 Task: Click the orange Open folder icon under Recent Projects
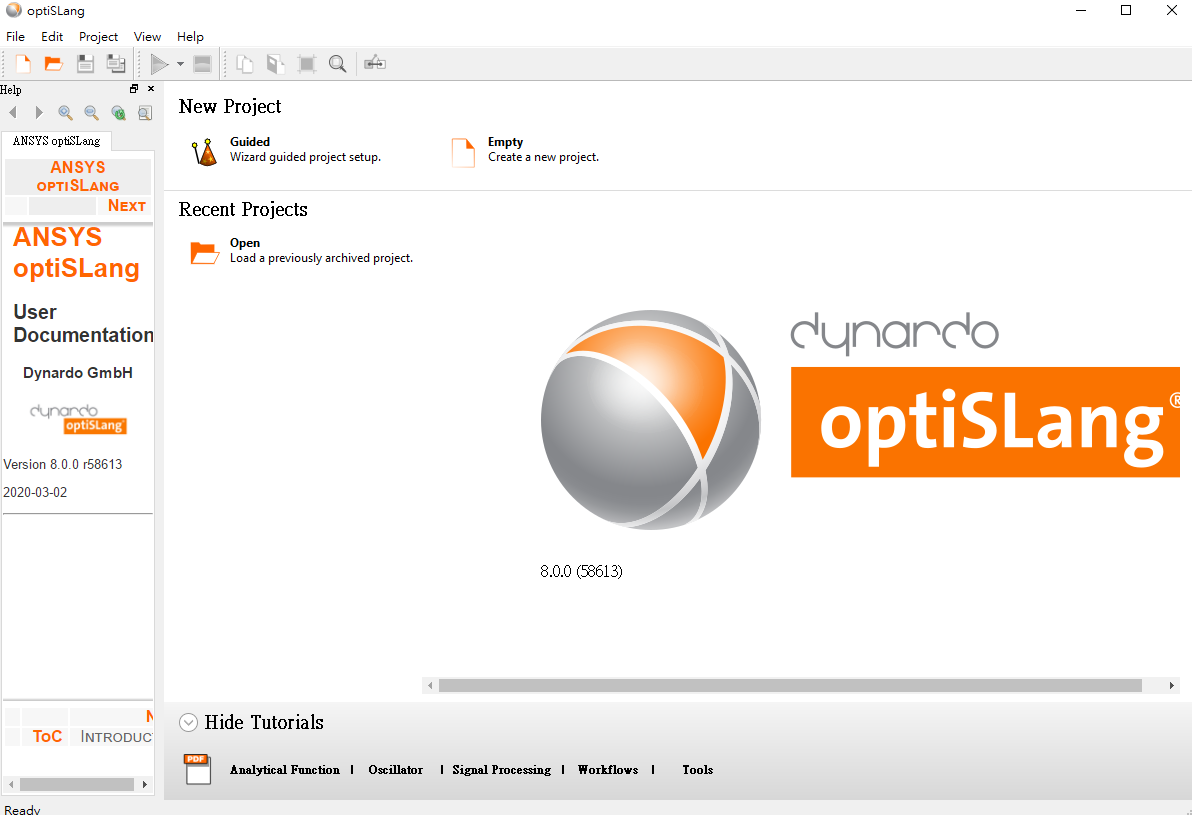(x=204, y=252)
